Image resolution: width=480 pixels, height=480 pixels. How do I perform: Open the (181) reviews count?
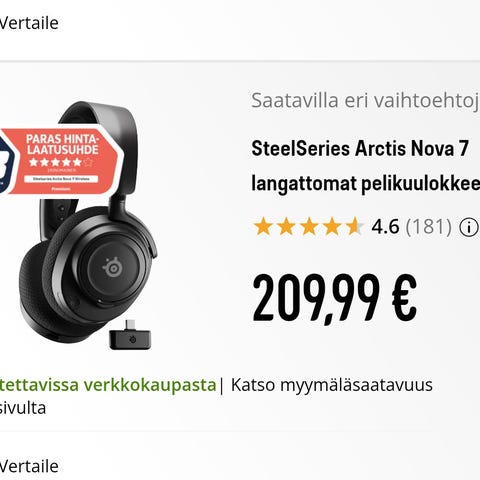click(429, 227)
